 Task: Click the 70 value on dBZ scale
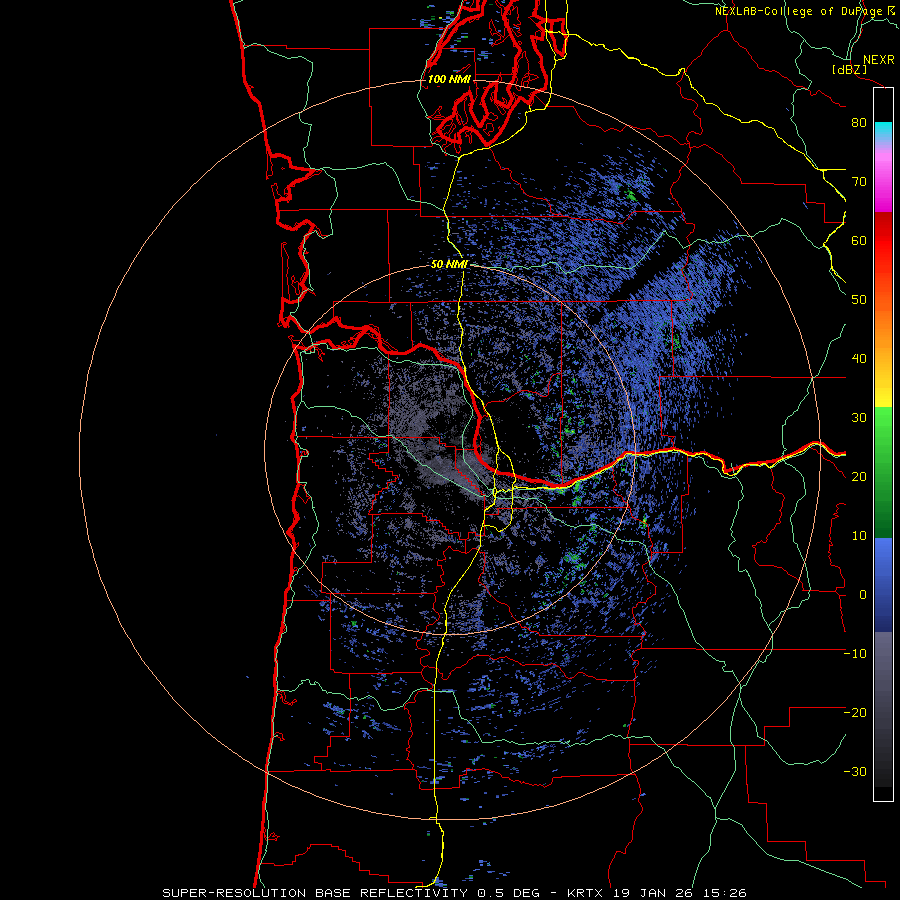pos(859,181)
